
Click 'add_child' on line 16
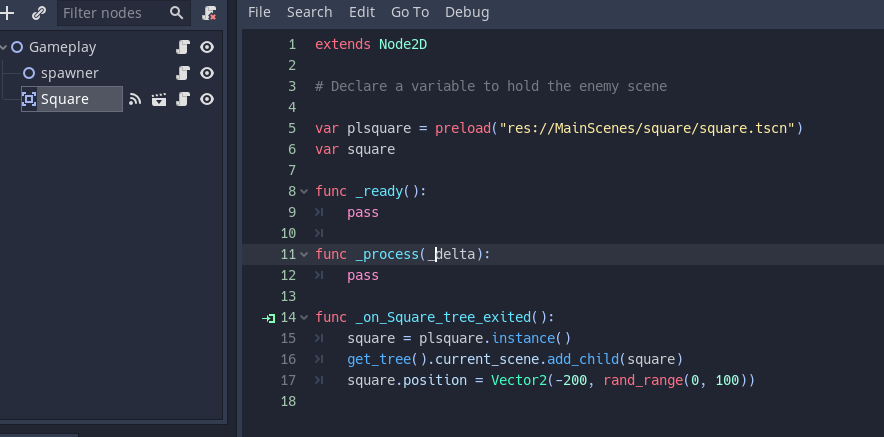coord(583,359)
